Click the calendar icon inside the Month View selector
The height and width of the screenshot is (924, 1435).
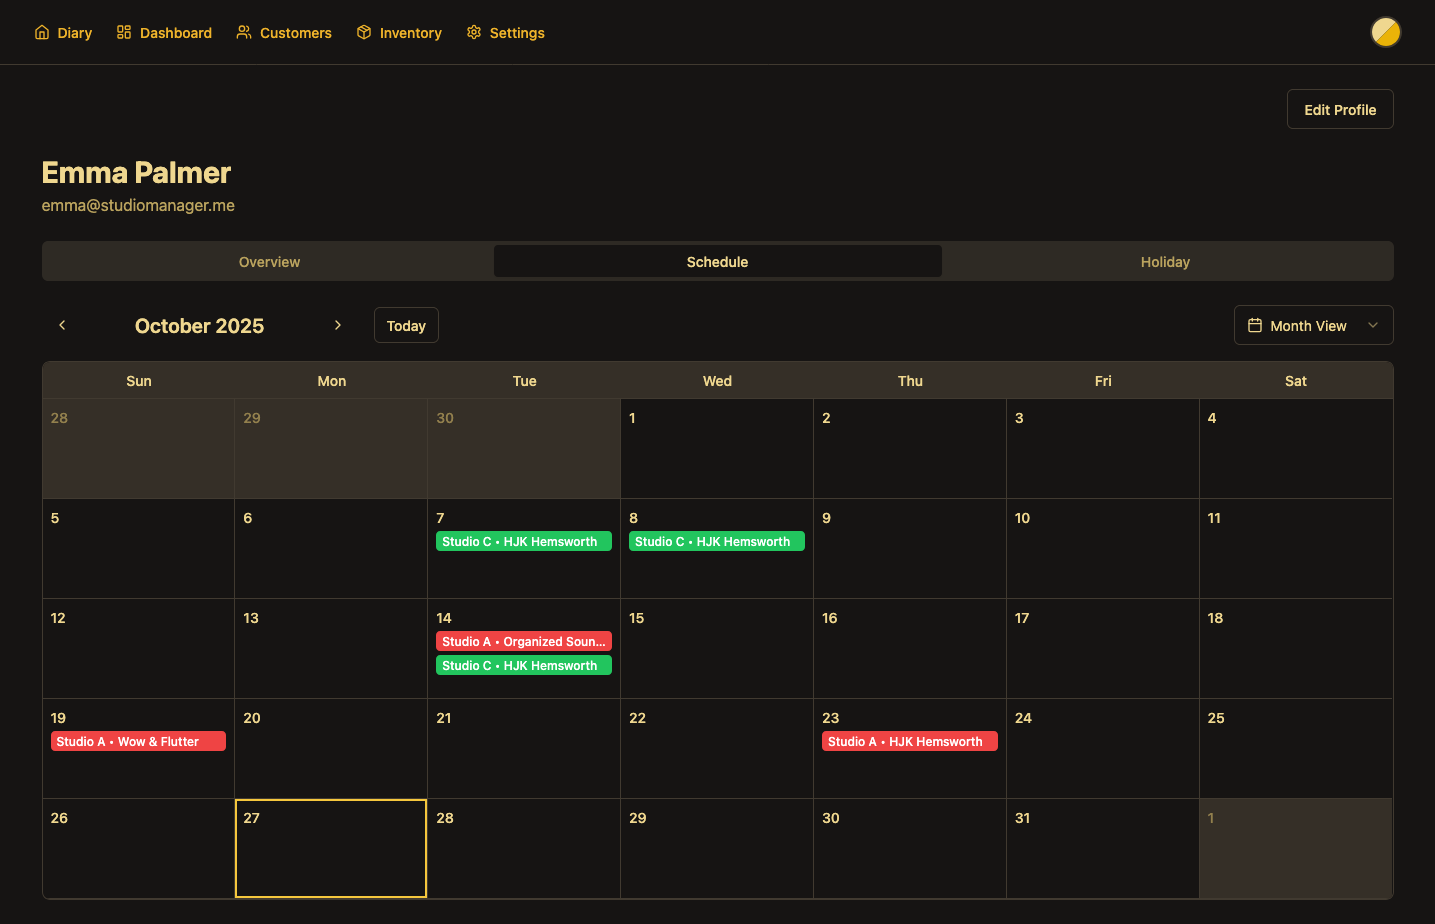coord(1257,325)
